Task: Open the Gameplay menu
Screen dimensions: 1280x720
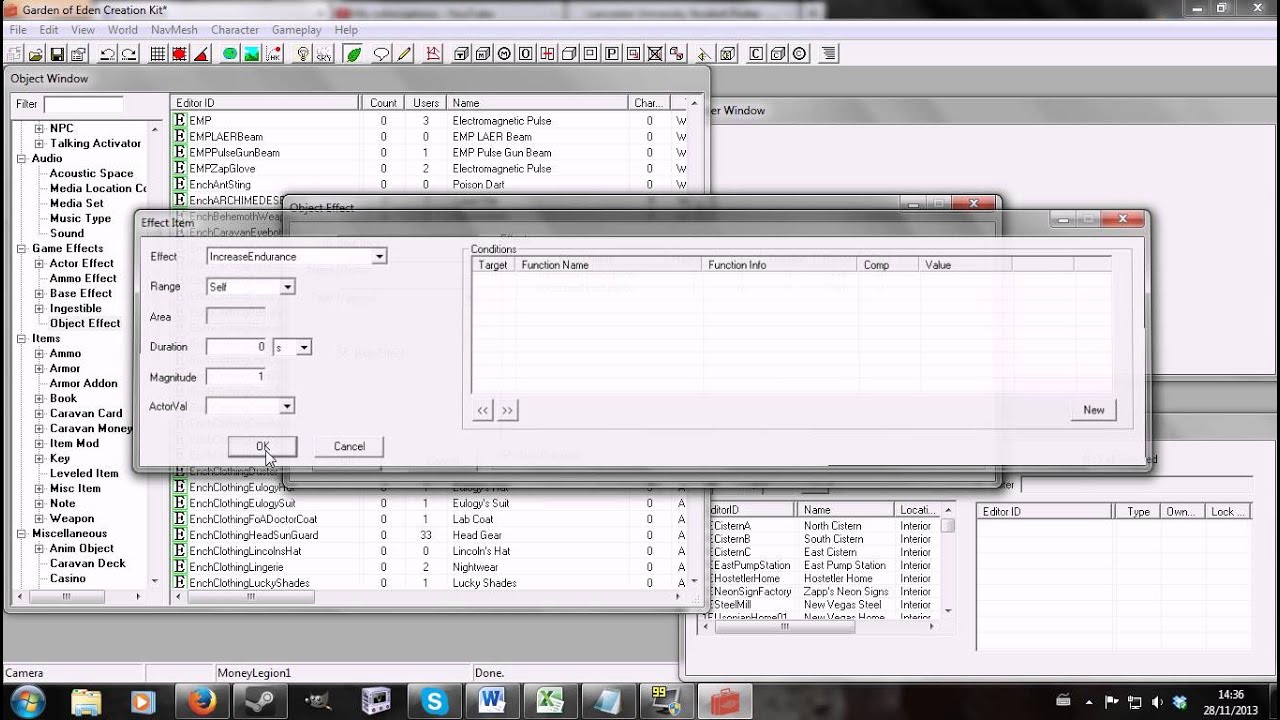Action: click(297, 30)
